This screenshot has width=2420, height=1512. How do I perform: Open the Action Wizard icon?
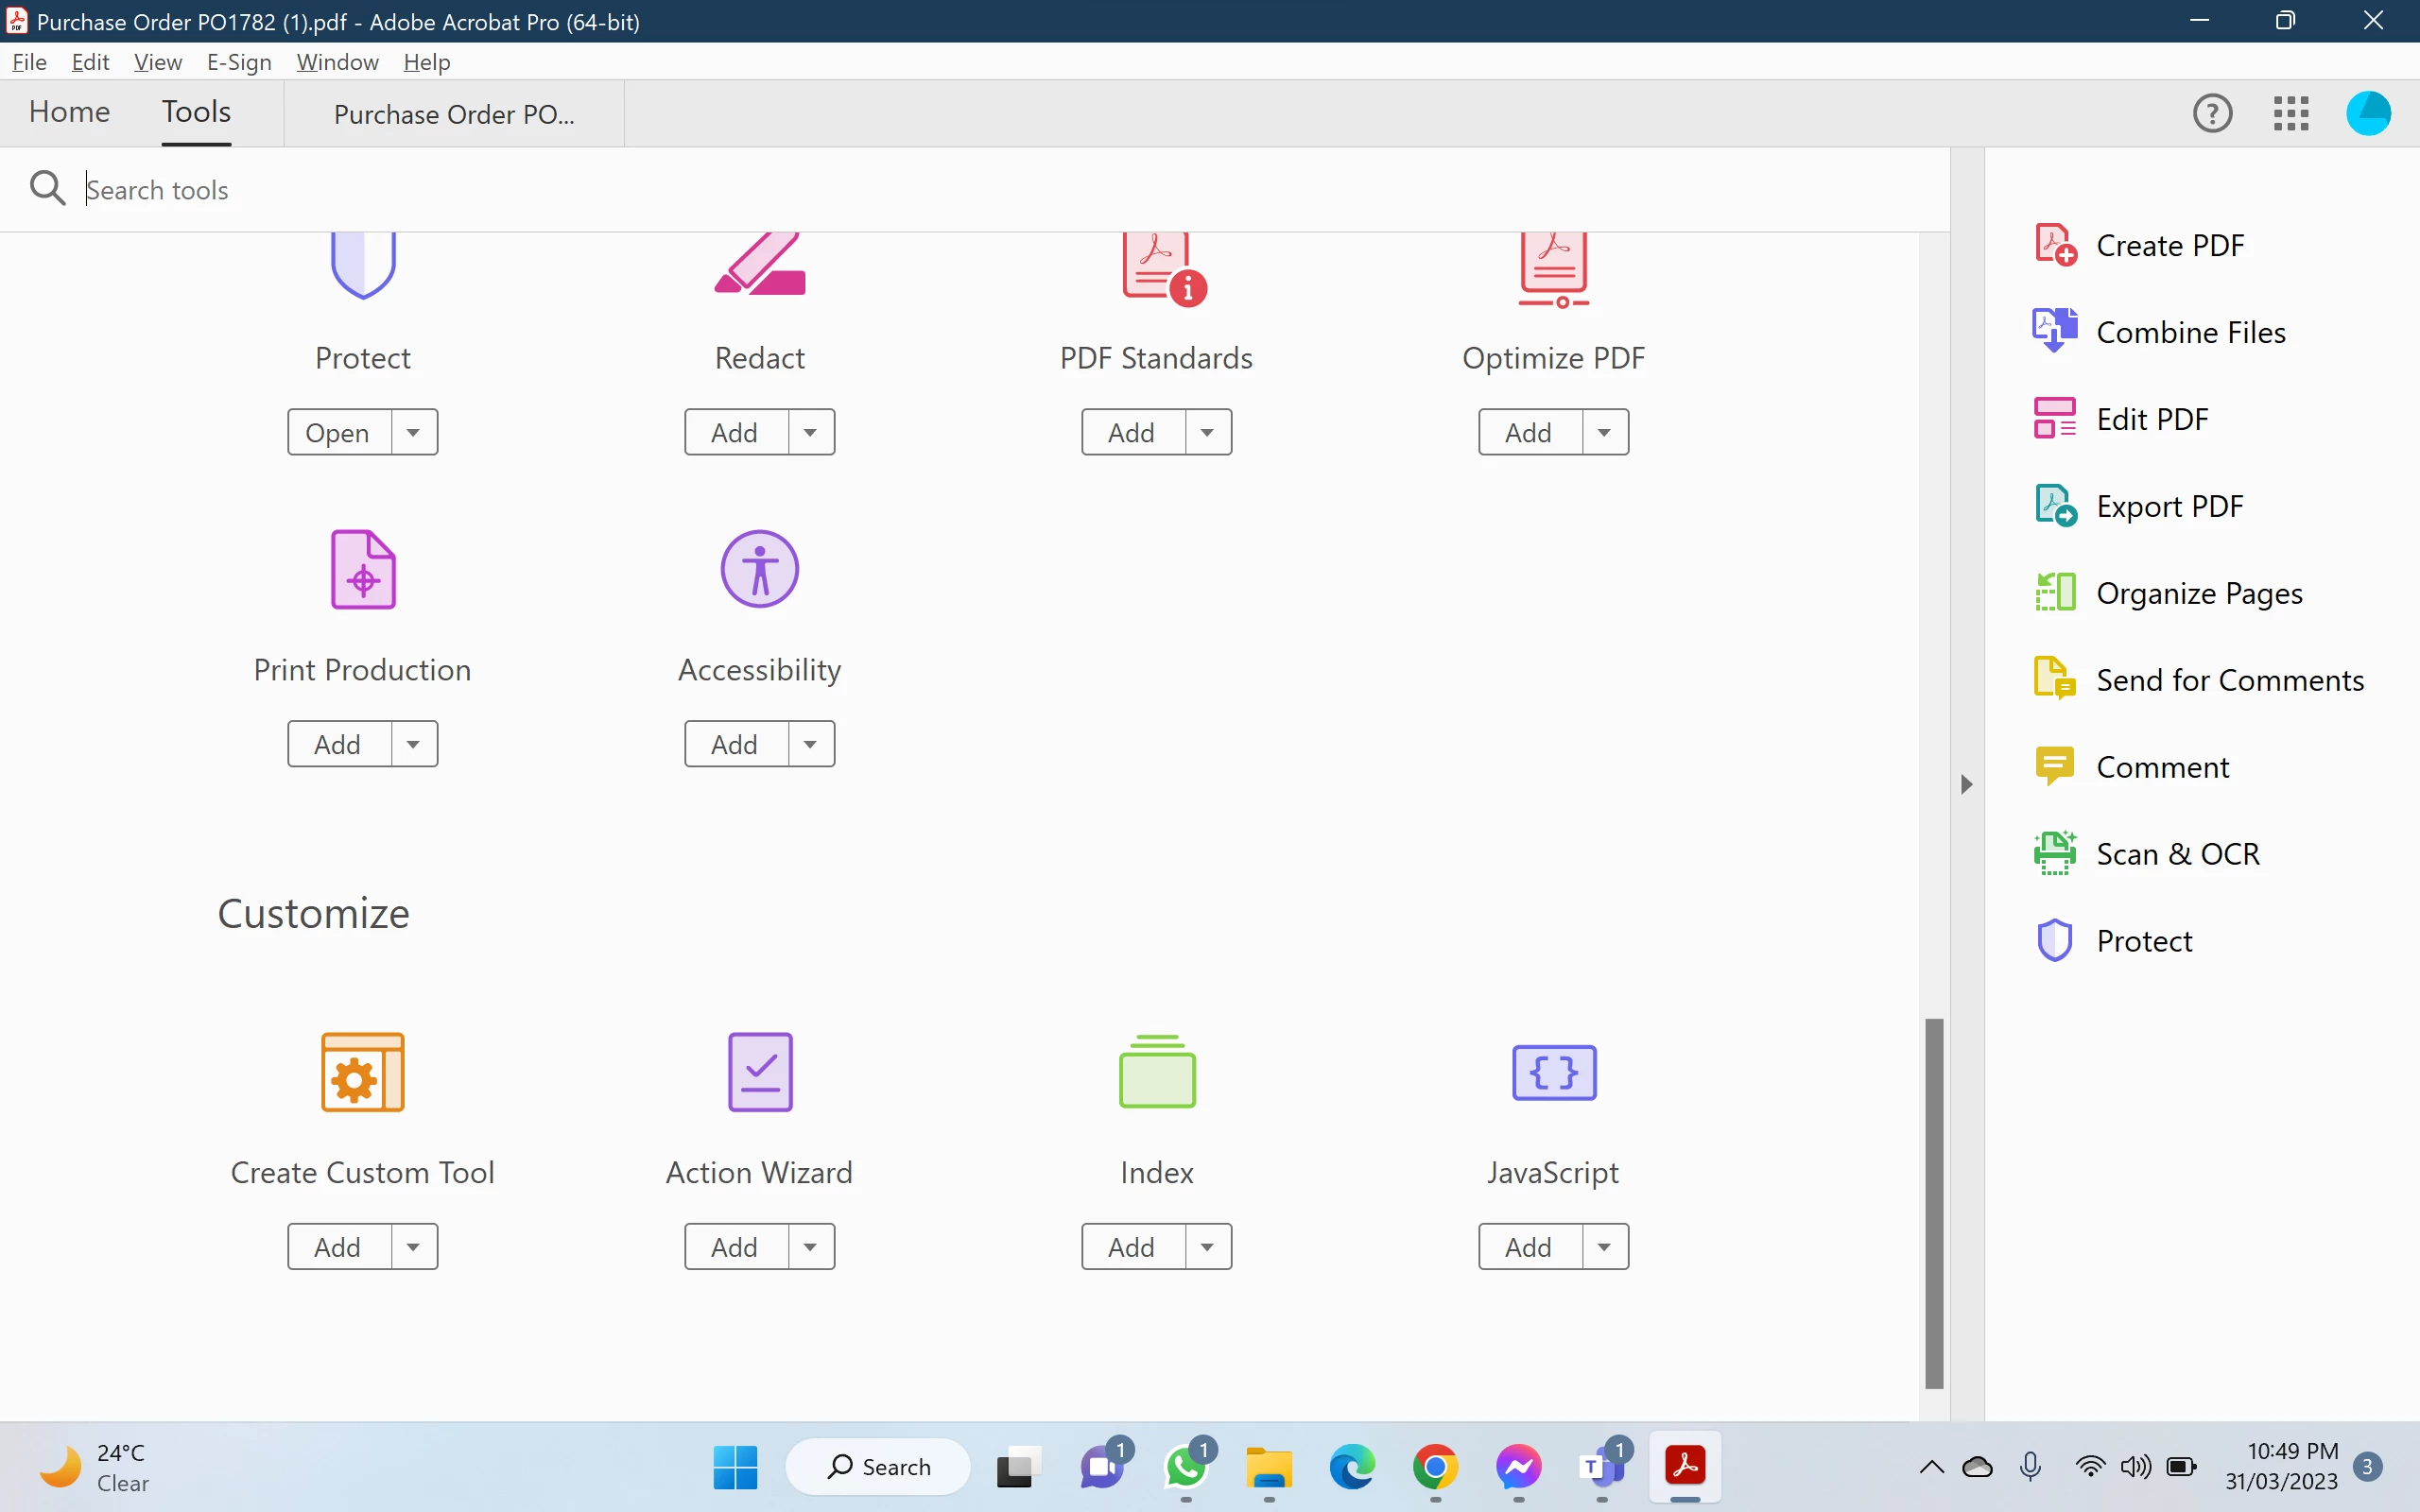pyautogui.click(x=759, y=1071)
